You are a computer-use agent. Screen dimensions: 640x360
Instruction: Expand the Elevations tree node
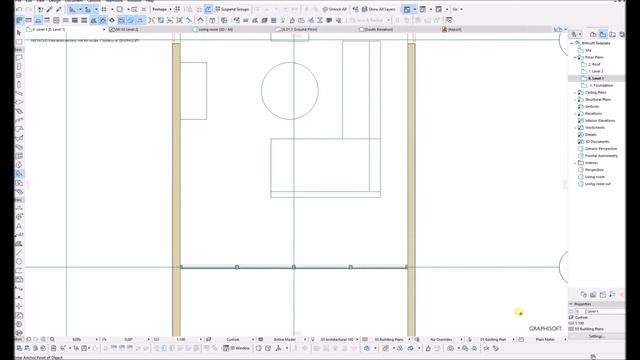(575, 113)
